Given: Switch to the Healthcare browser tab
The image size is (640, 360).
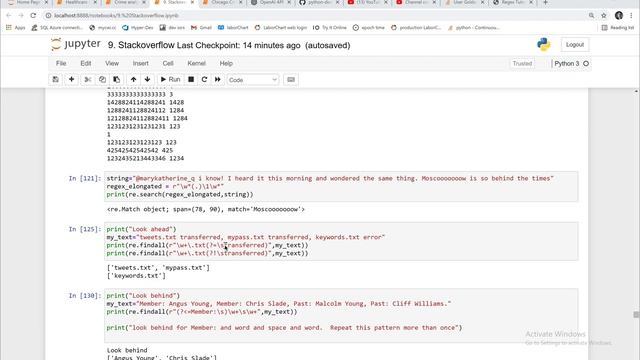Looking at the screenshot, I should click(x=77, y=2).
